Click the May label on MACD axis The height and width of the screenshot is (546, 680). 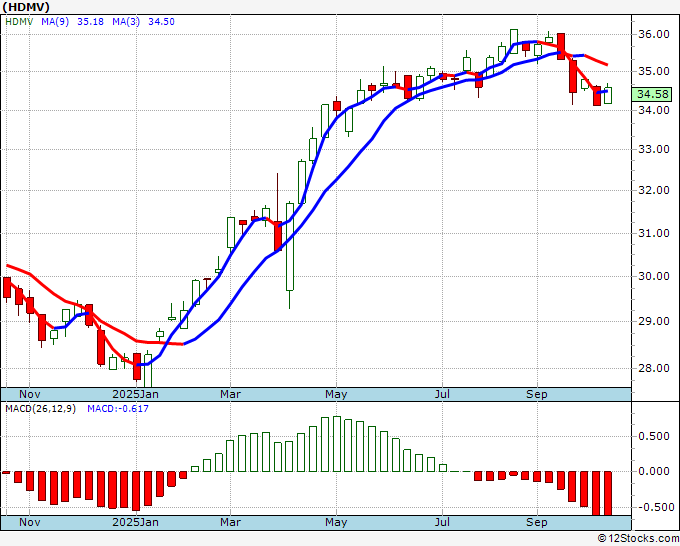pos(336,522)
